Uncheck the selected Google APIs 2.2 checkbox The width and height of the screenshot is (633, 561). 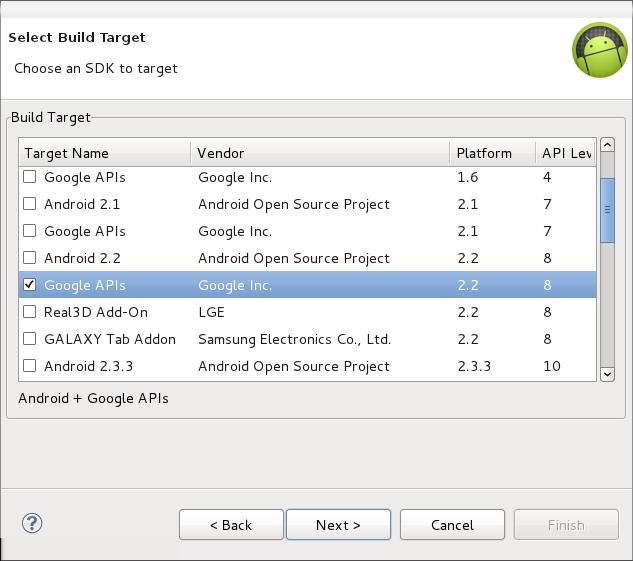(29, 285)
